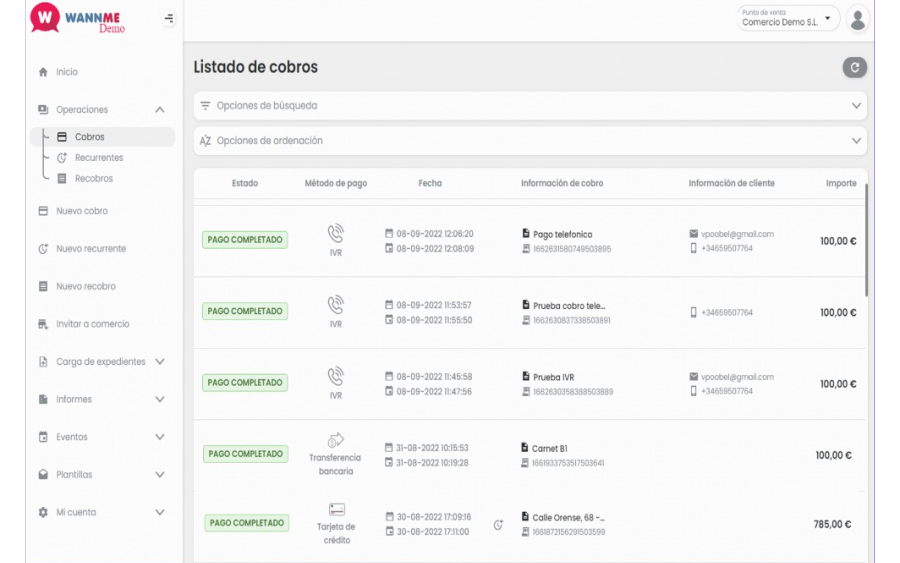Open the Pago telefonico charge
900x563 pixels.
click(562, 234)
